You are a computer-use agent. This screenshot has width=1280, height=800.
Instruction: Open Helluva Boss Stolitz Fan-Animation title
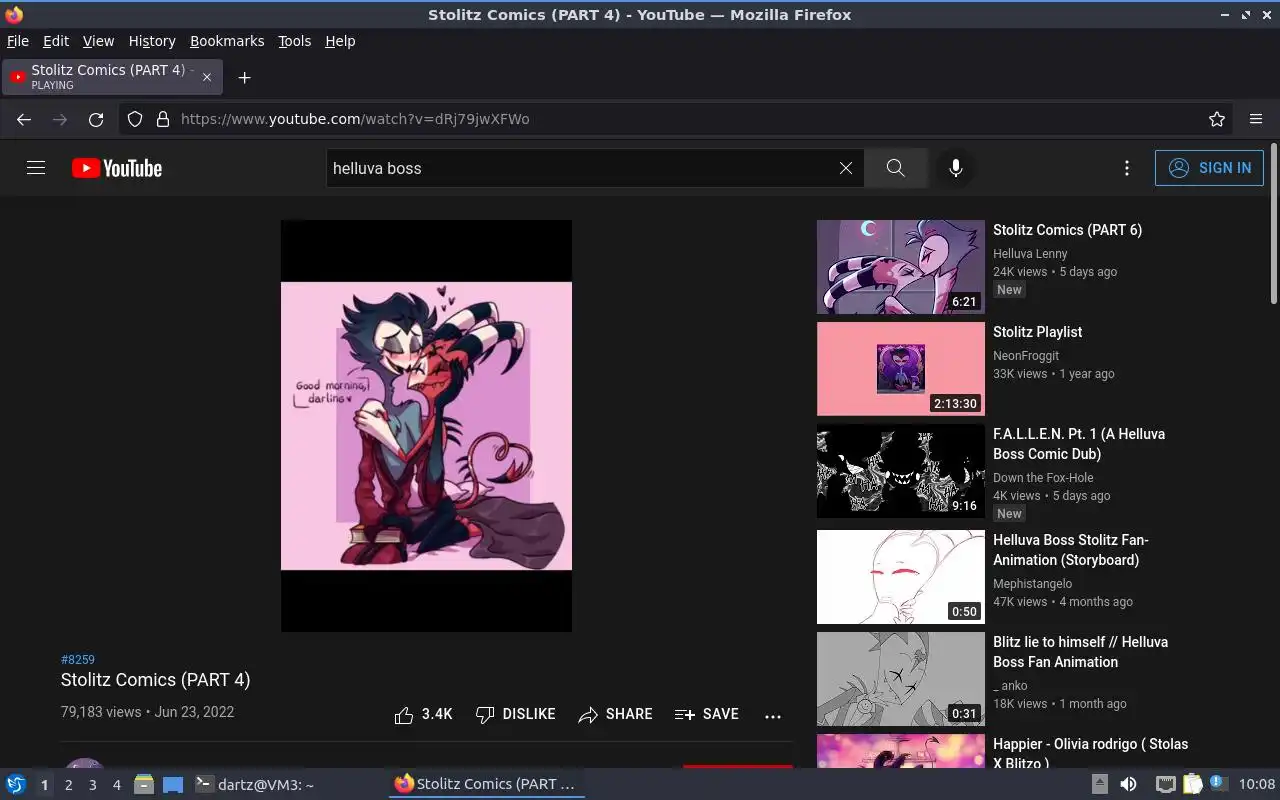point(1071,550)
